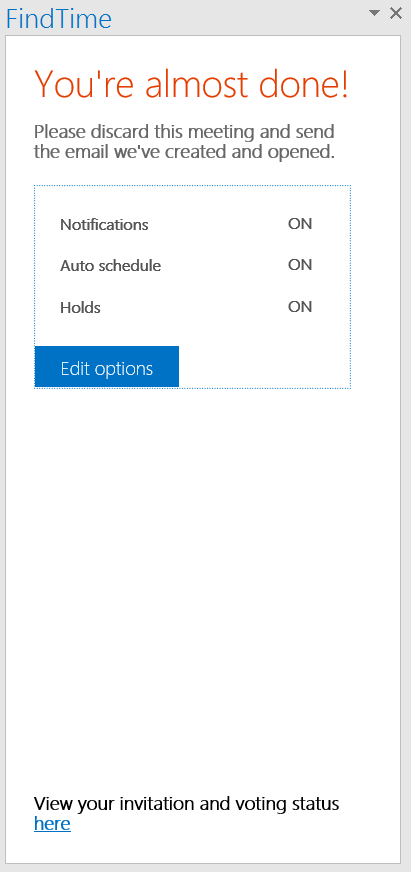Focus the dotted options summary box
Image resolution: width=411 pixels, height=872 pixels.
coord(192,287)
